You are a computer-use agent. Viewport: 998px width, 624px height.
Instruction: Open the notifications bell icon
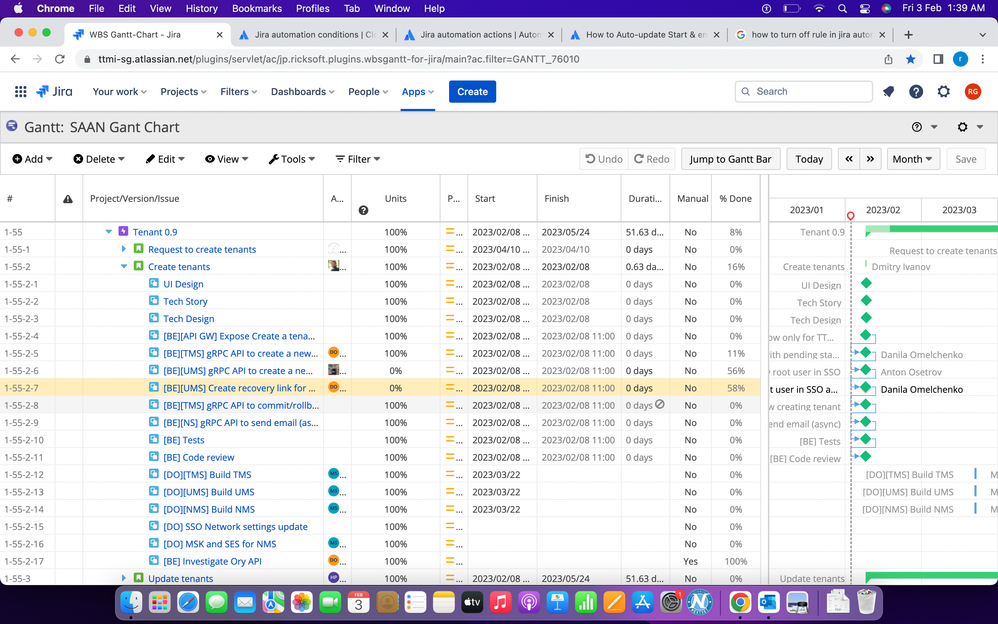point(888,91)
